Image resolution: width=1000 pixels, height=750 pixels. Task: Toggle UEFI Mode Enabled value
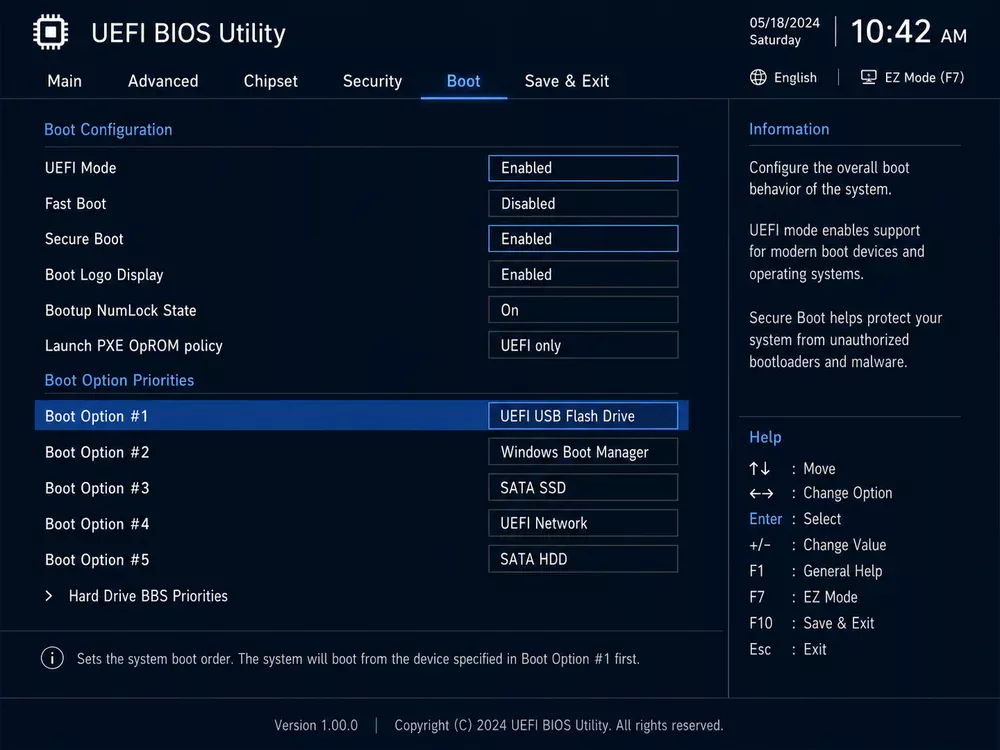click(x=583, y=168)
